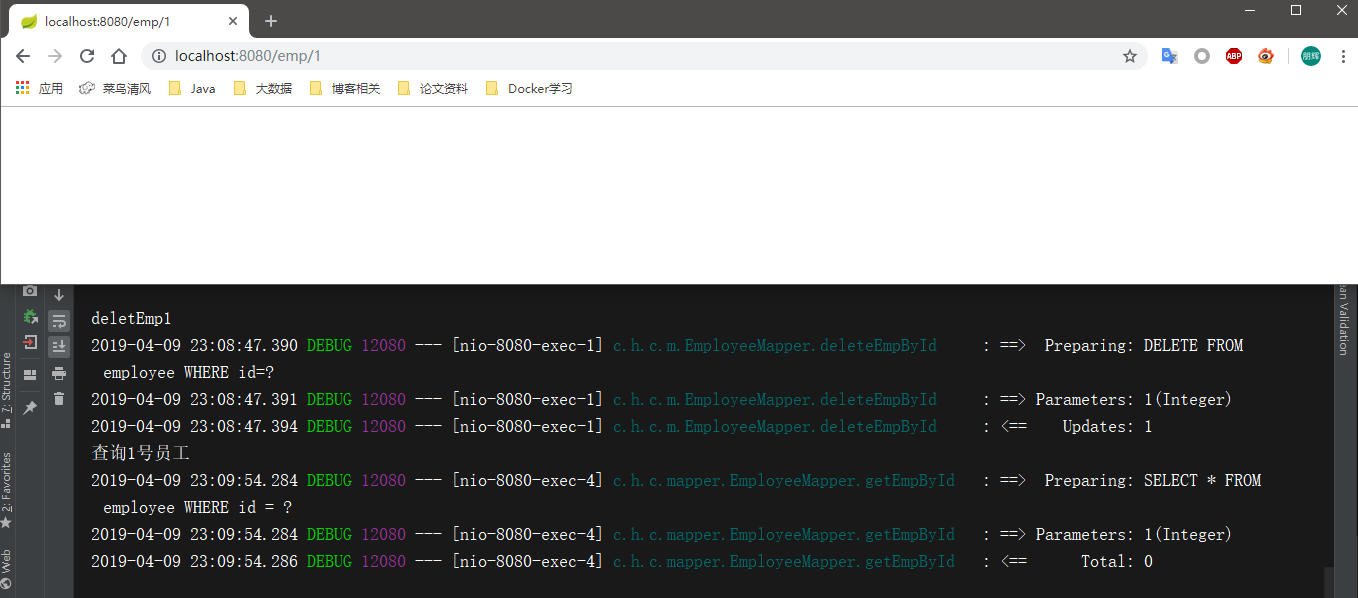Click the console vertical scrollbar

pos(1329,582)
